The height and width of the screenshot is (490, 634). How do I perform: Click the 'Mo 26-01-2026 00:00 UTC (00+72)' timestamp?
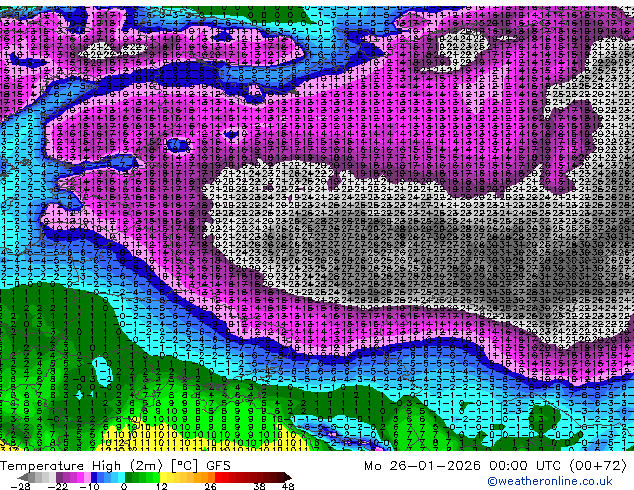495,466
